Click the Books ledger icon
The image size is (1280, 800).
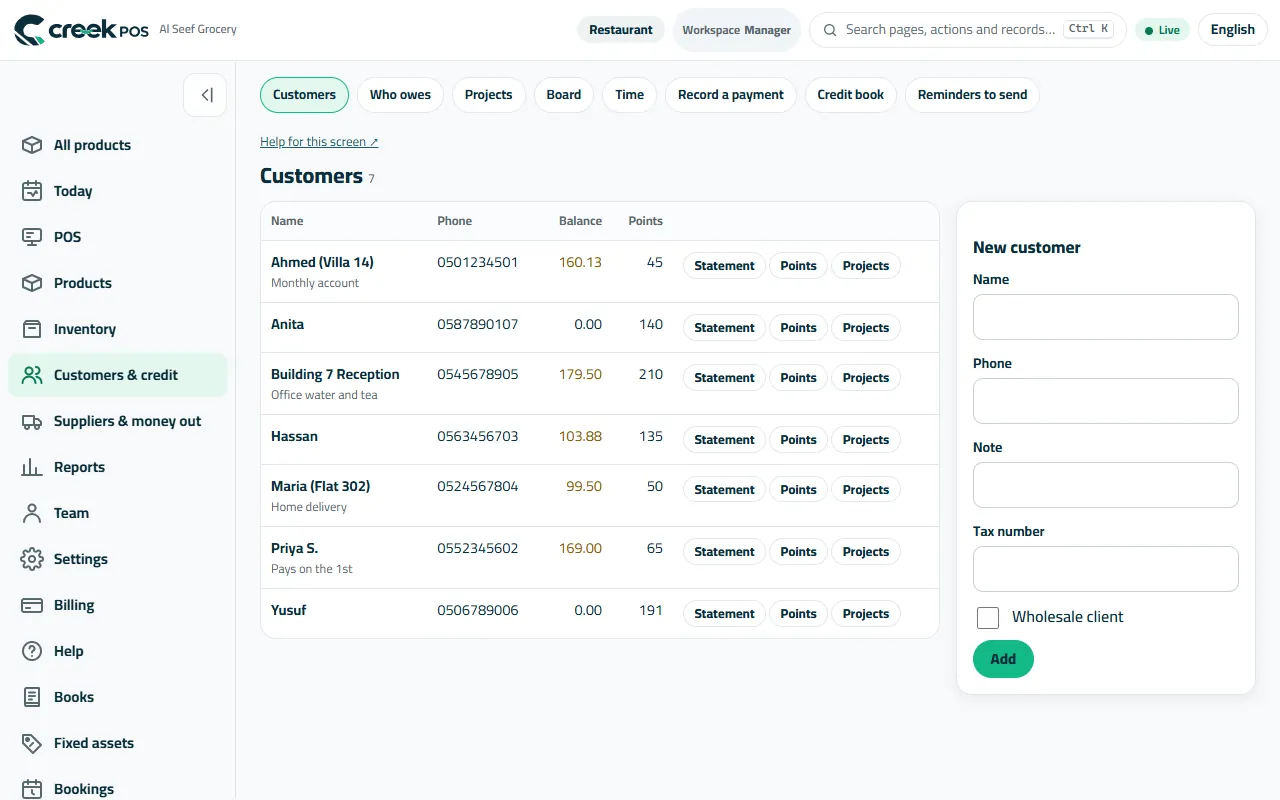tap(32, 697)
